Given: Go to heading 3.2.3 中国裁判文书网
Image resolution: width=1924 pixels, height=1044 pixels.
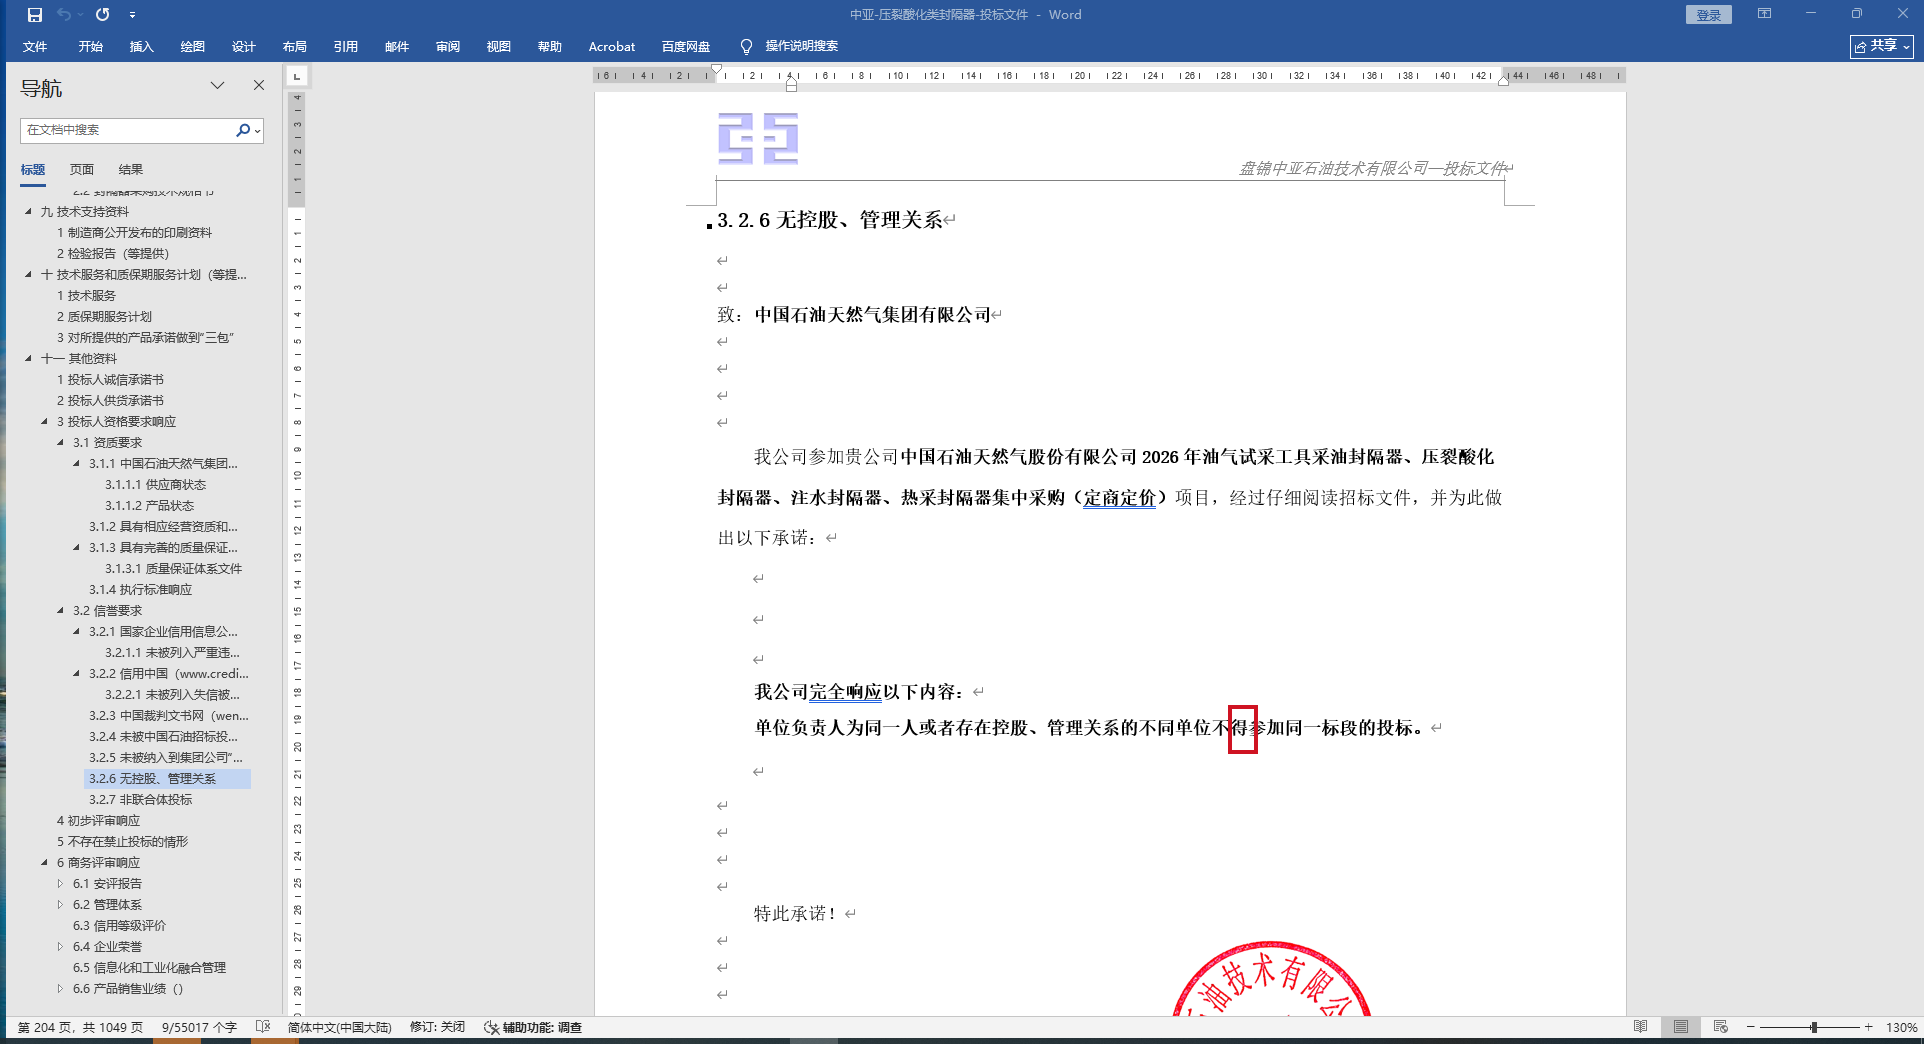Looking at the screenshot, I should 168,716.
